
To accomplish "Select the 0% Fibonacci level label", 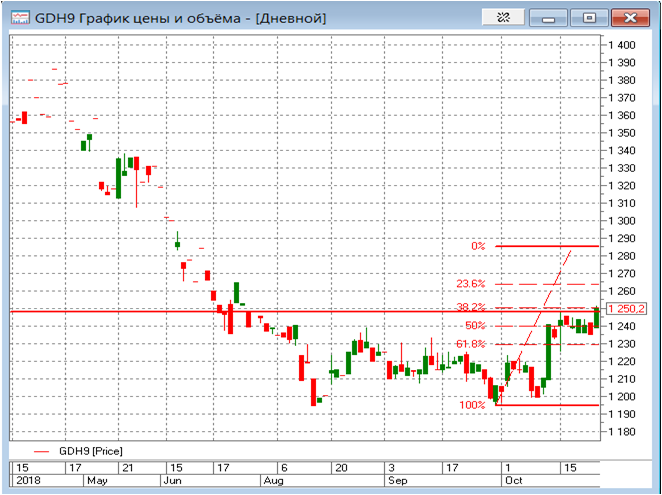I will tap(478, 246).
